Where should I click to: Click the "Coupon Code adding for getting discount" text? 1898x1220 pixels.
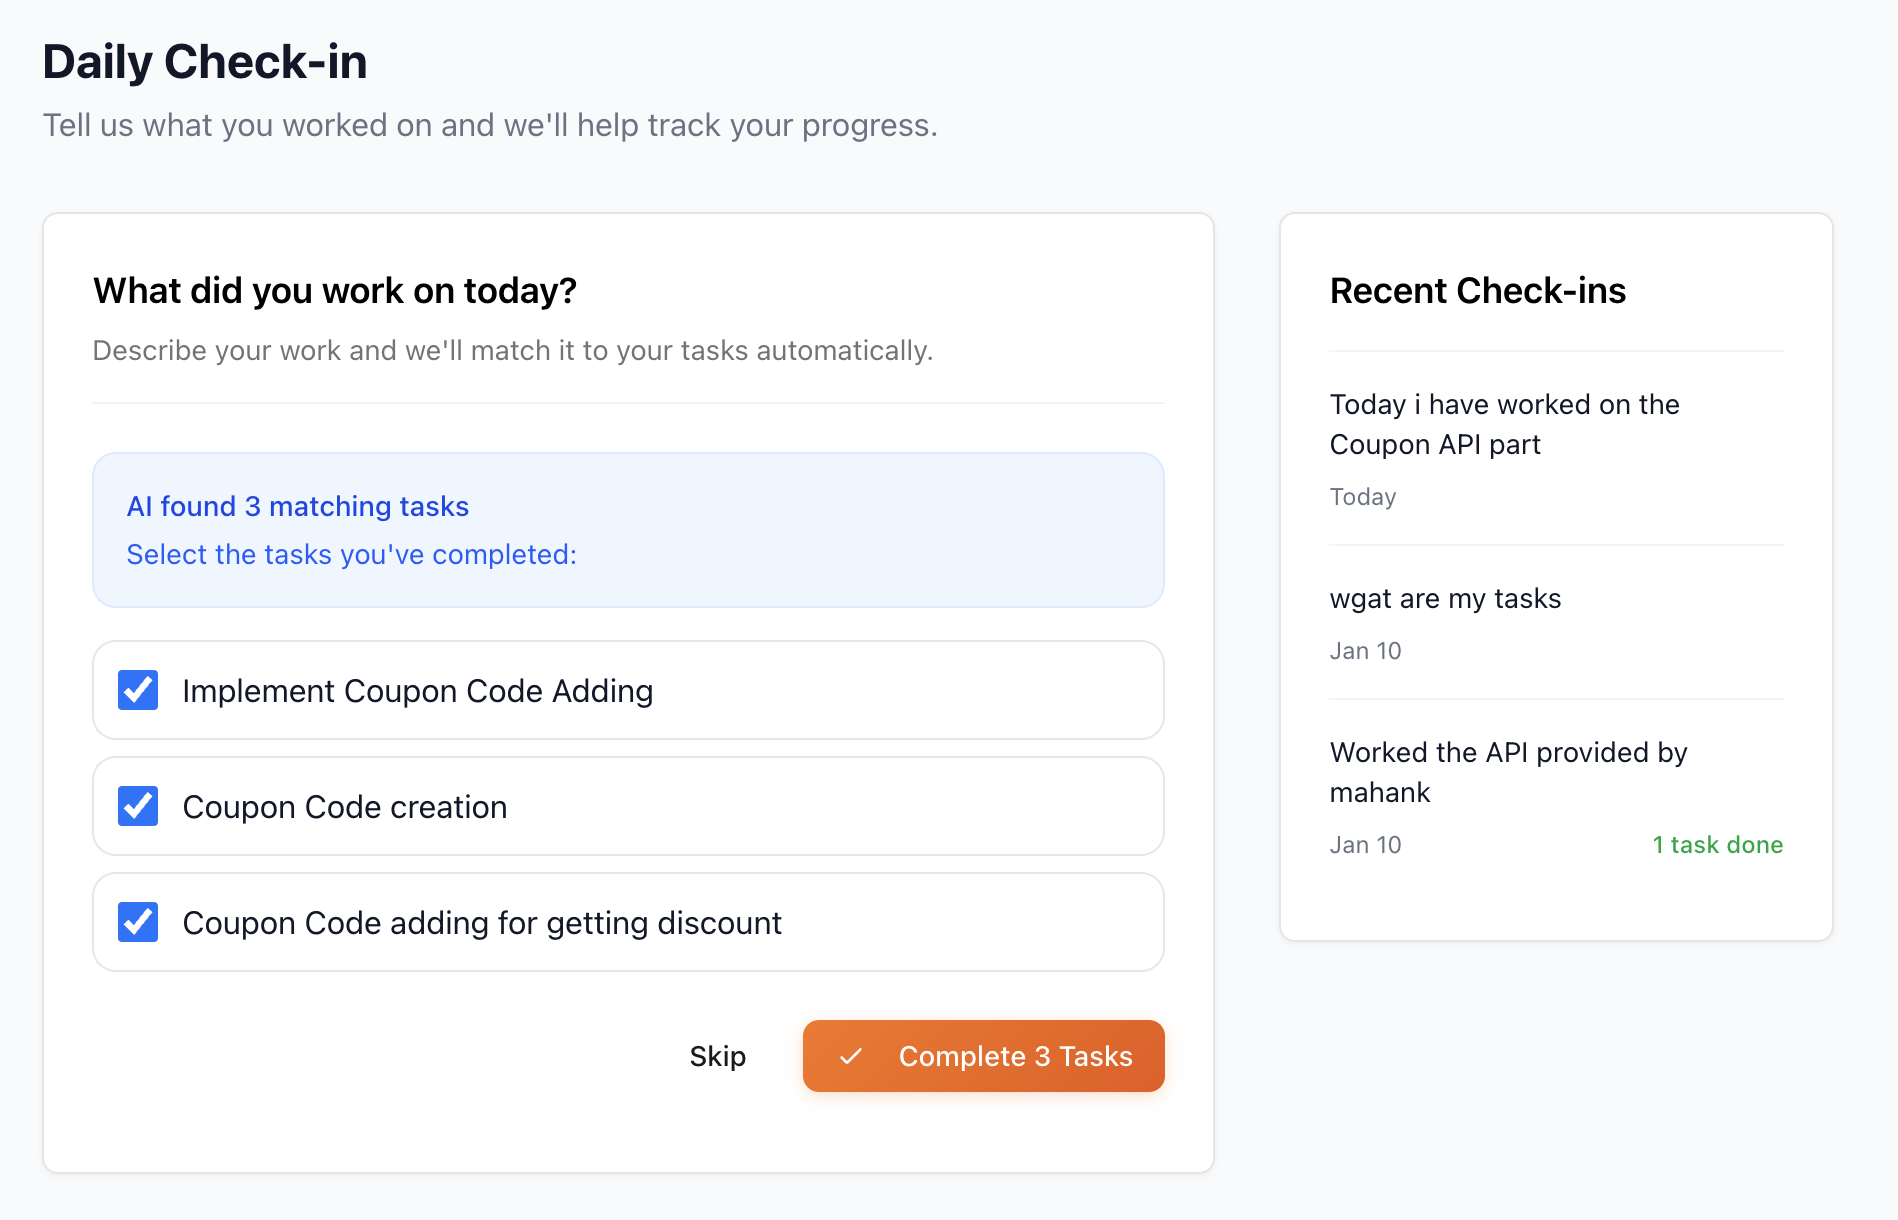click(x=482, y=923)
